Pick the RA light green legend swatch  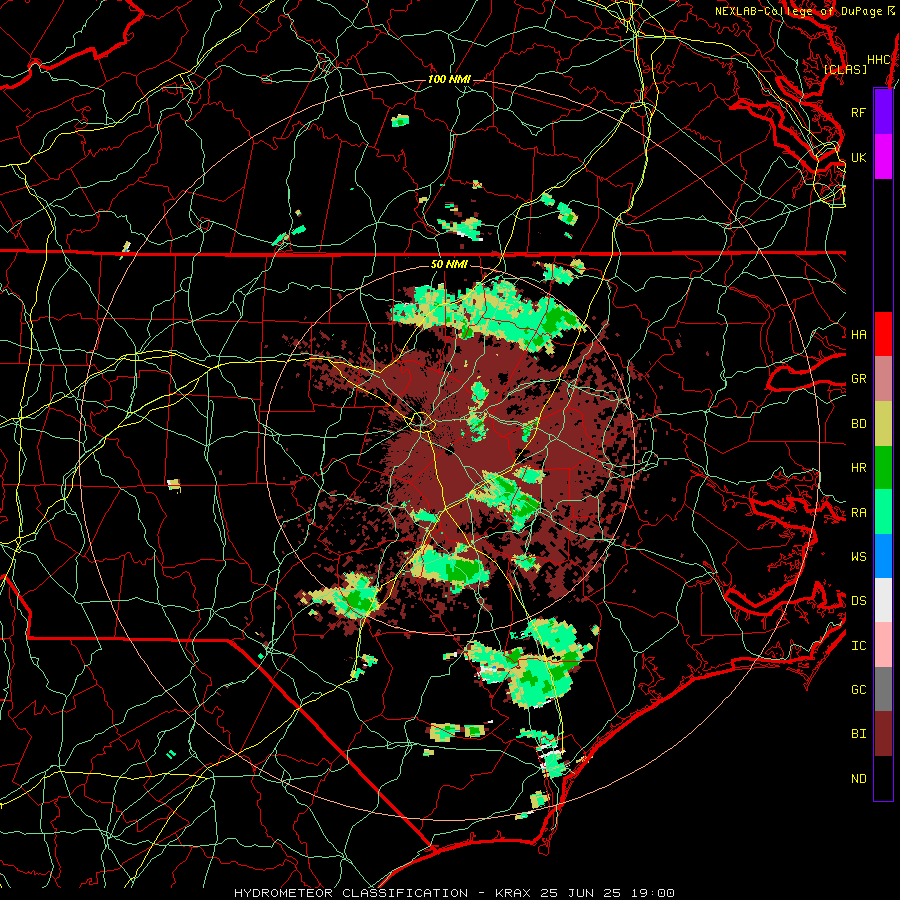point(883,512)
